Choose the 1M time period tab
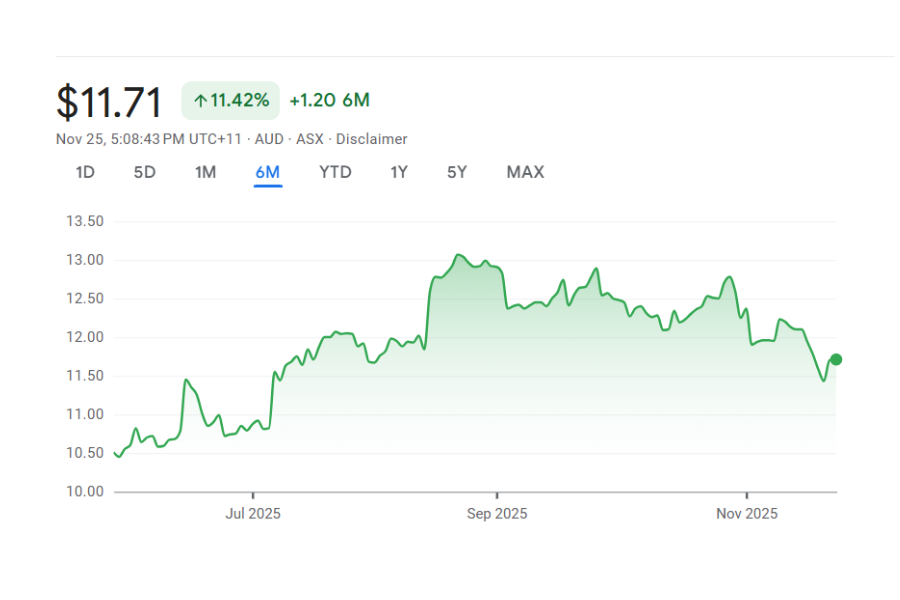Viewport: 900px width, 600px height. tap(205, 172)
